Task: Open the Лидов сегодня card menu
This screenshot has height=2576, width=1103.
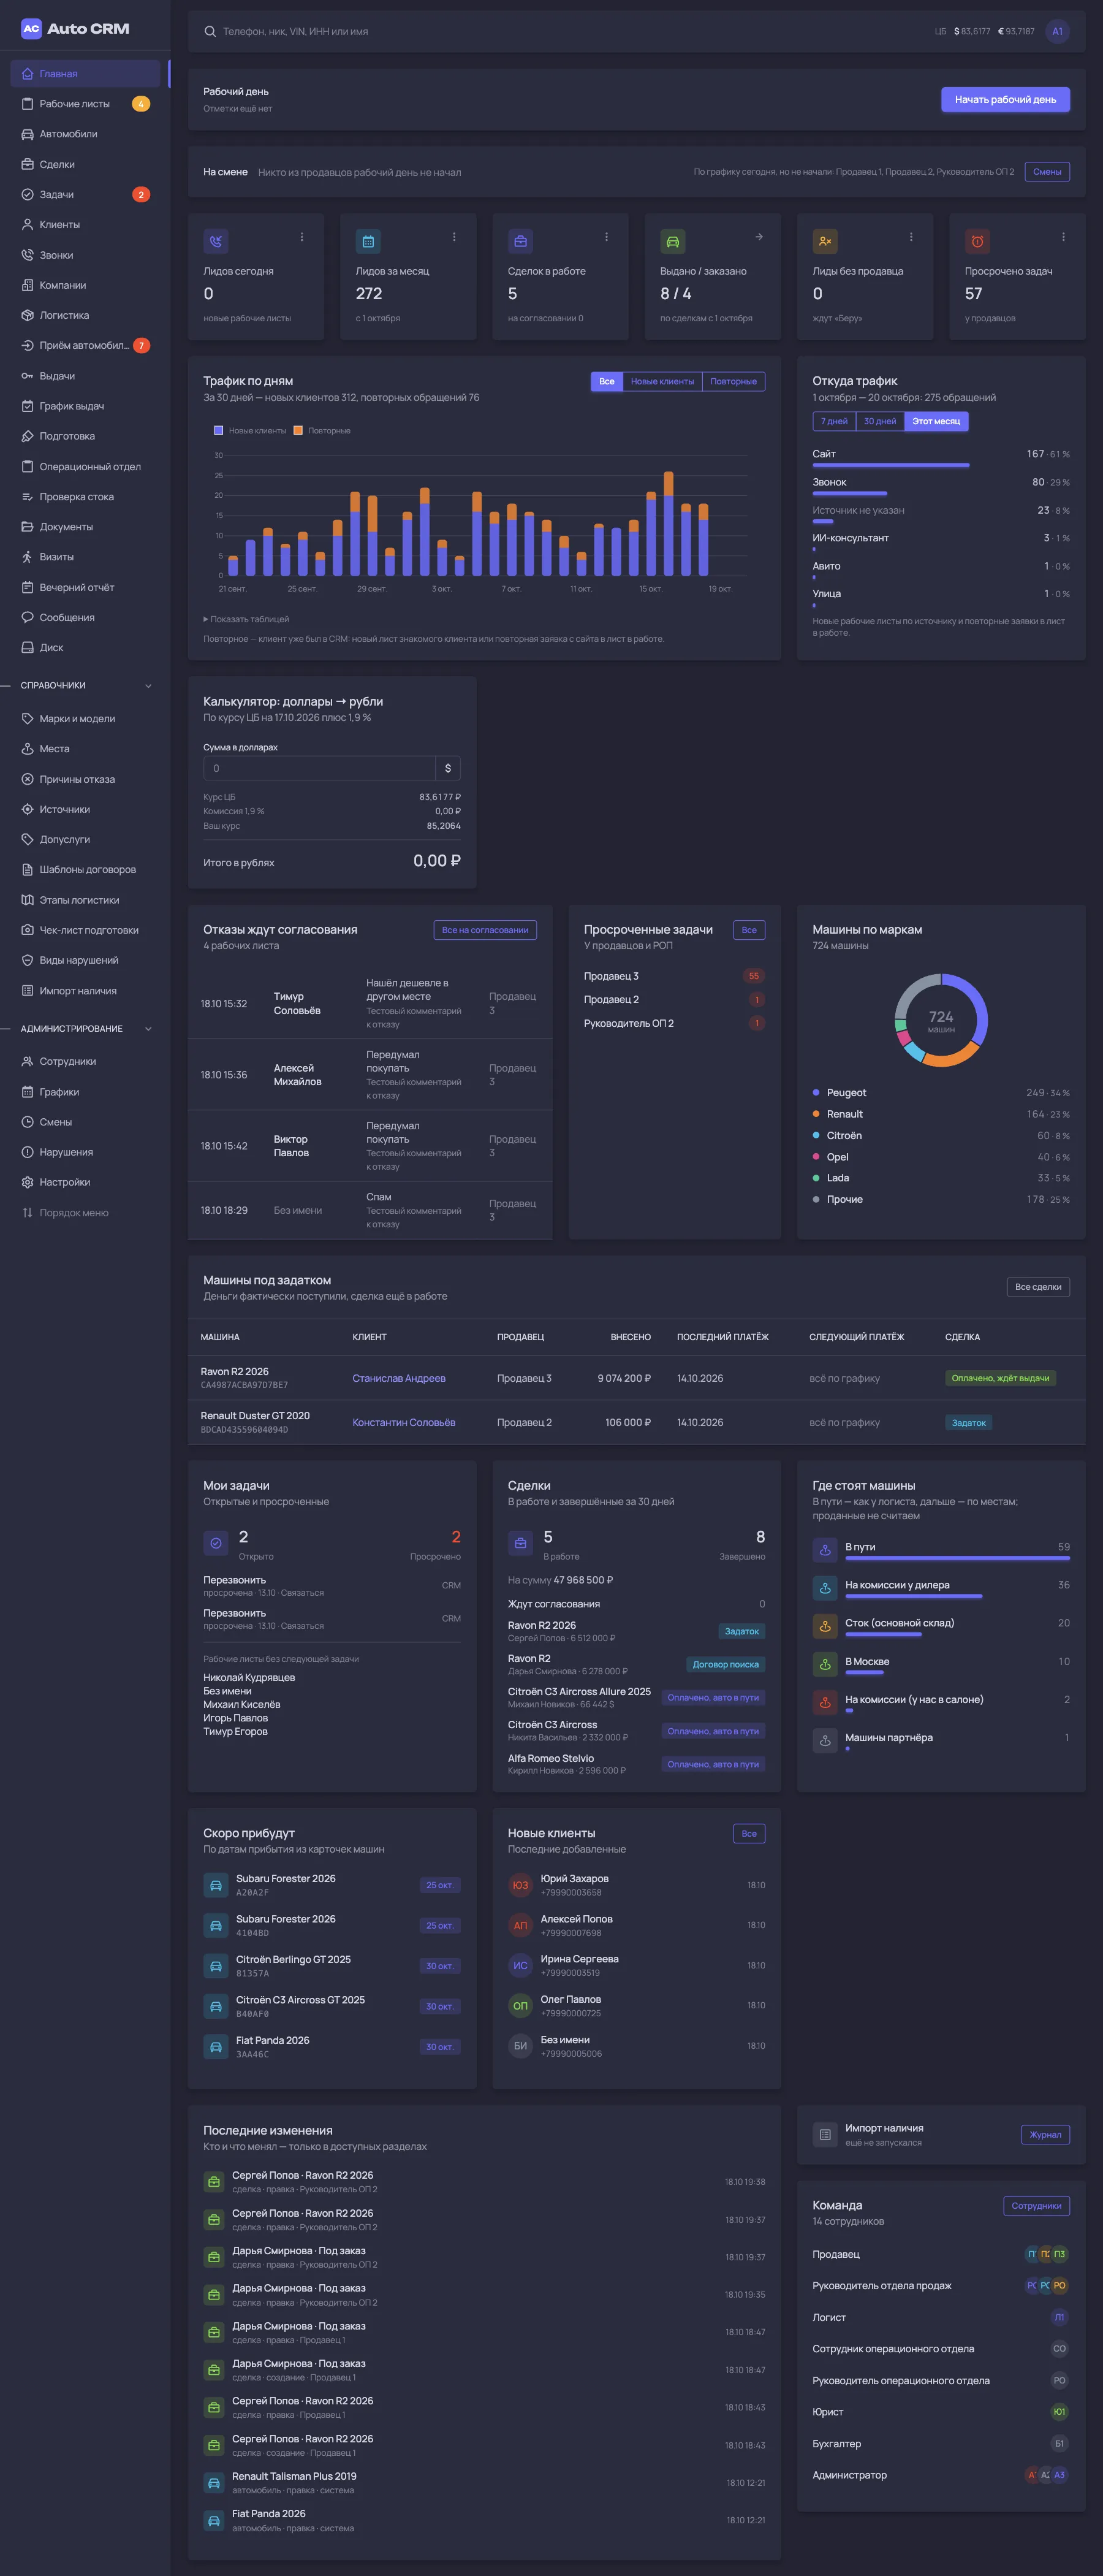Action: (302, 237)
